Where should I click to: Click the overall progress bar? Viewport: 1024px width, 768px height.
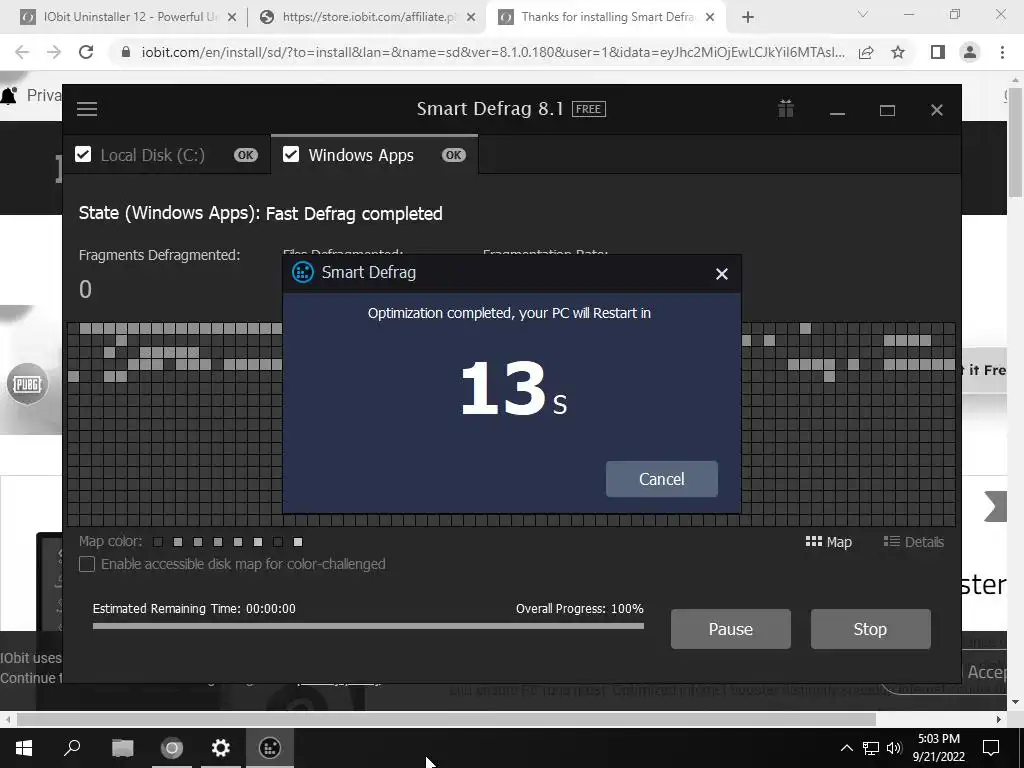click(x=368, y=626)
